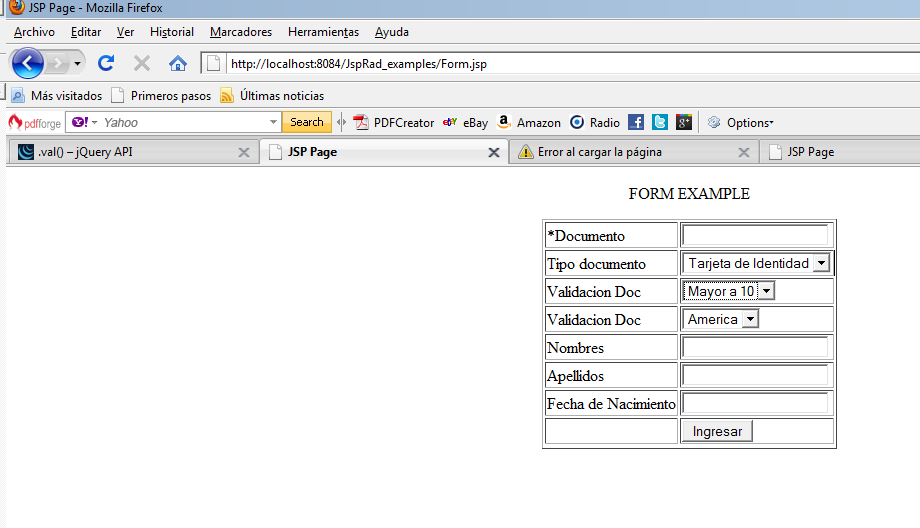Open the Herramientas menu

pos(323,32)
